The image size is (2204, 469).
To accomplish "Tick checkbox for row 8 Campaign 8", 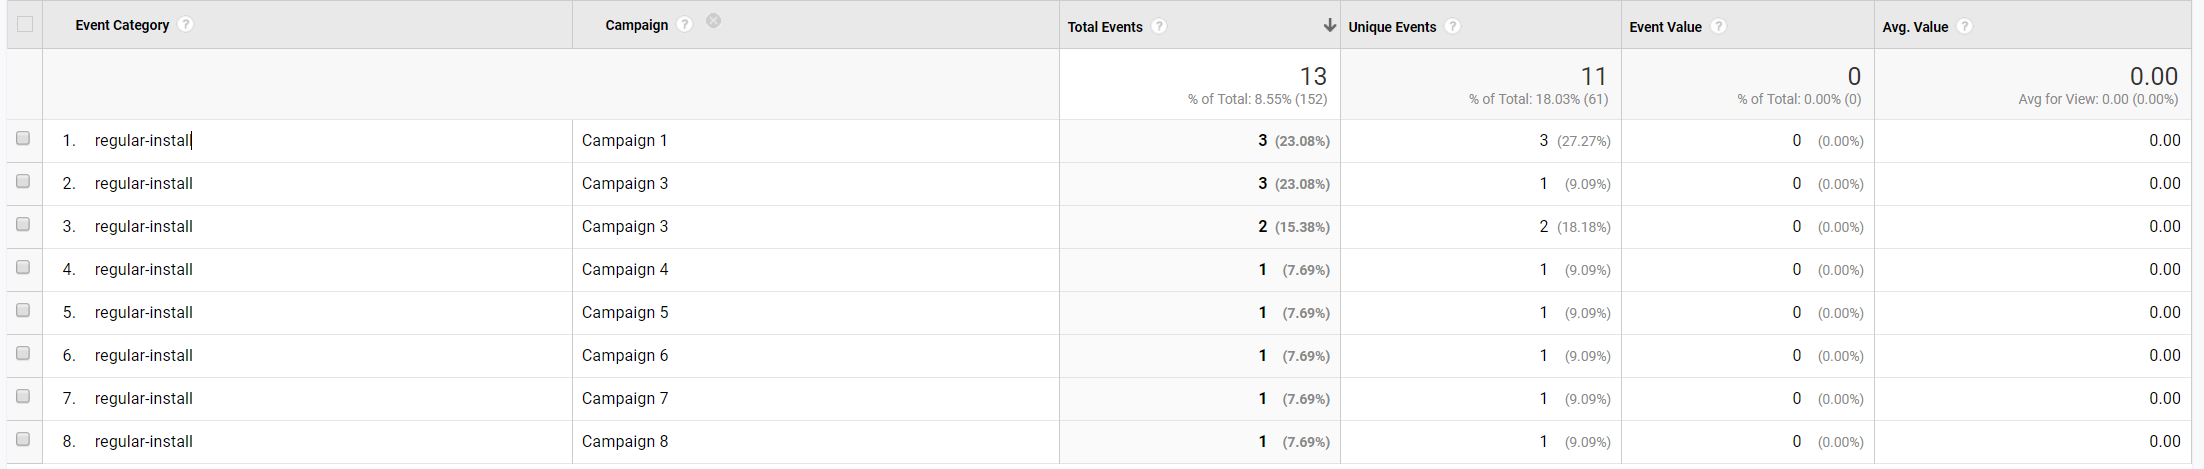I will pos(23,440).
